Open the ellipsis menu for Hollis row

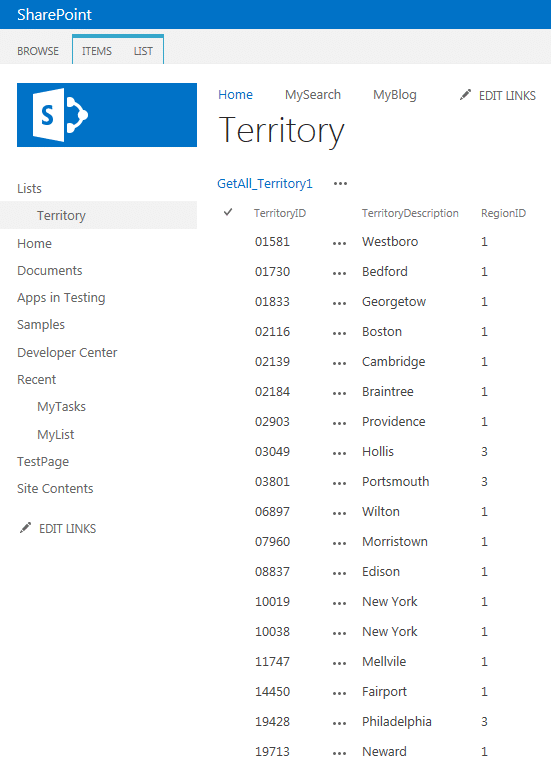pos(339,453)
